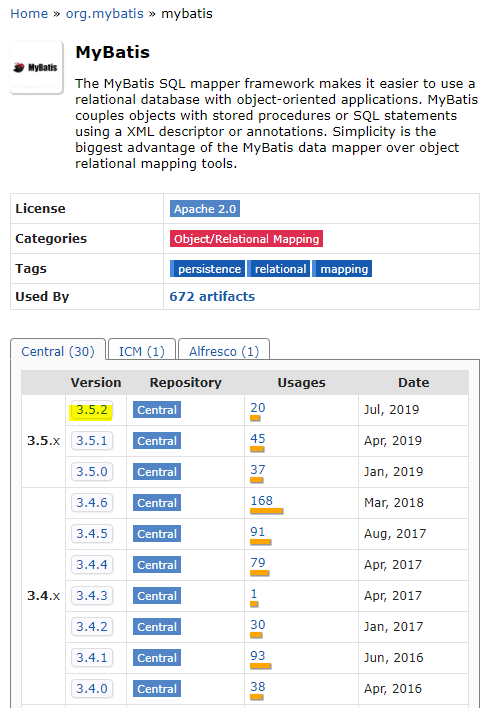Click Central badge in 3.4.0 row

[157, 689]
